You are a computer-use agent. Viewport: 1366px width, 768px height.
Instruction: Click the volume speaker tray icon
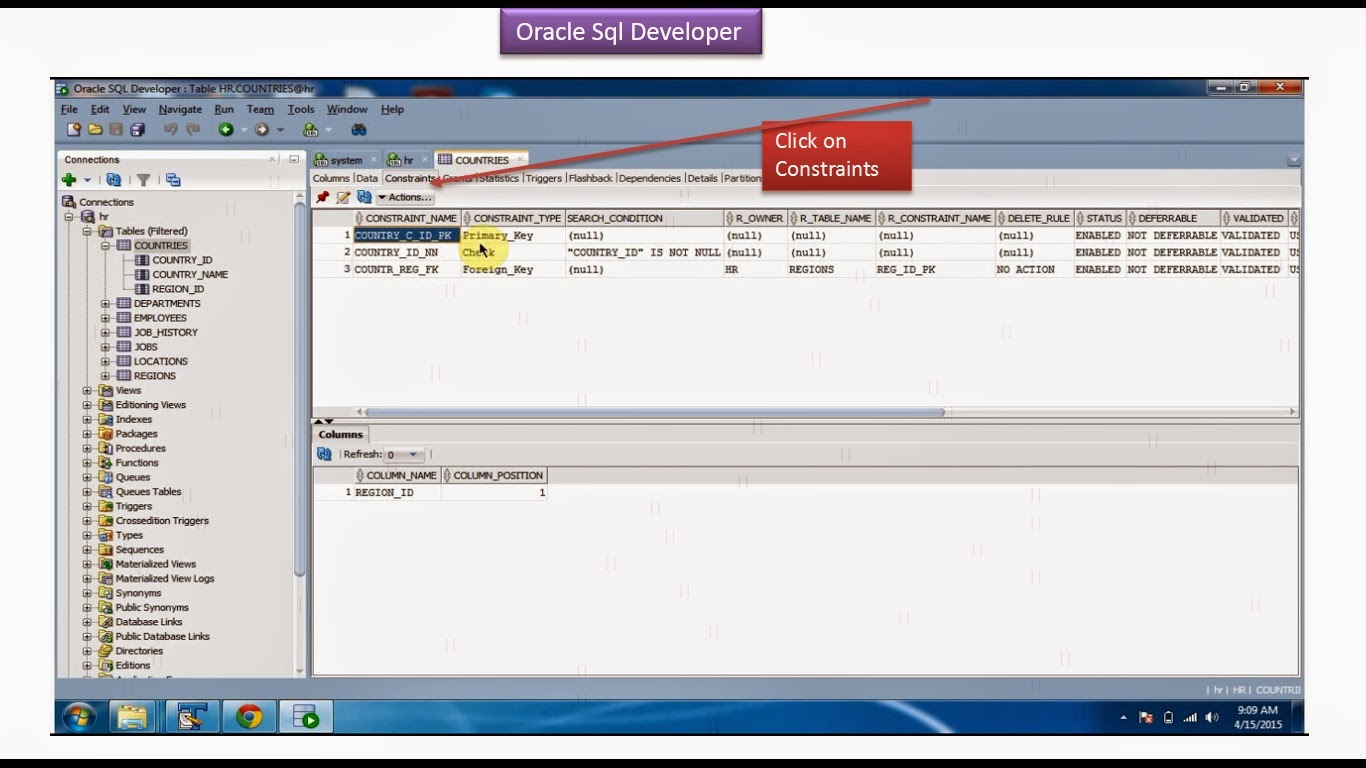(1212, 717)
